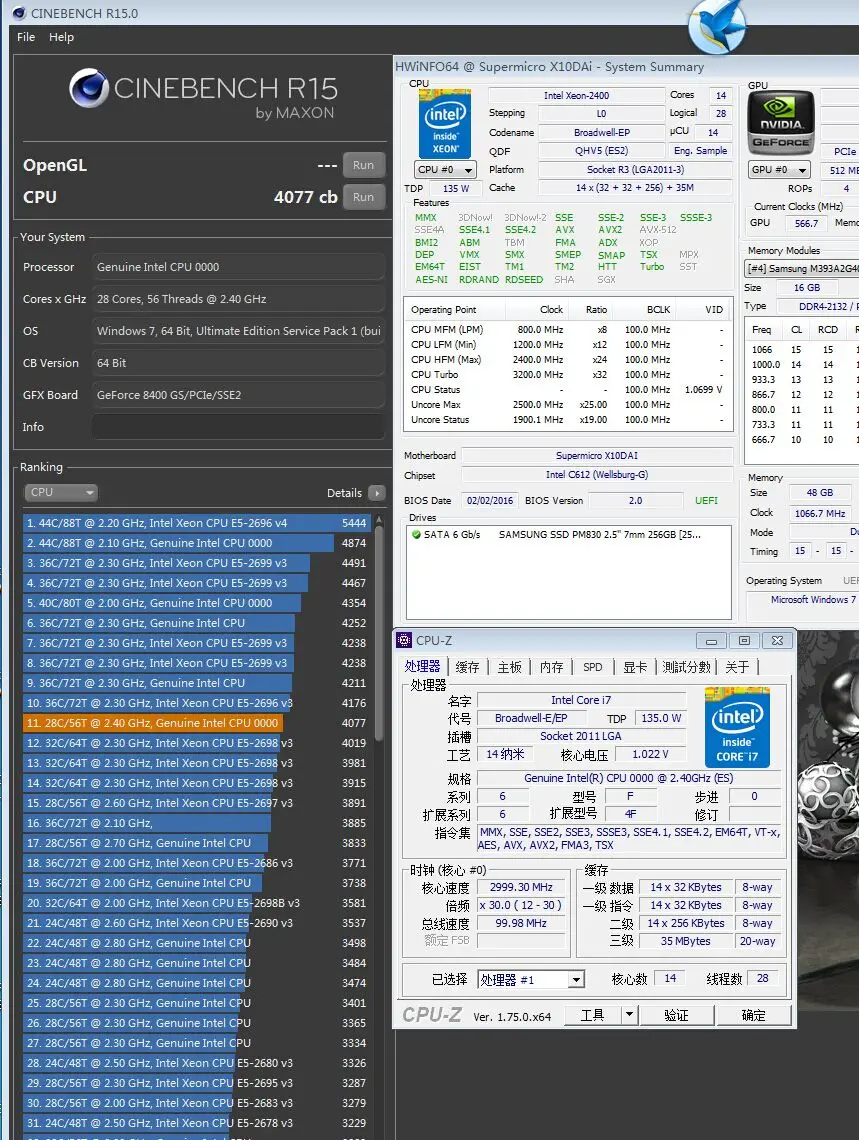Click the 35 MBytes L3 cache value in CPU-Z
This screenshot has height=1140, width=859.
pos(685,941)
